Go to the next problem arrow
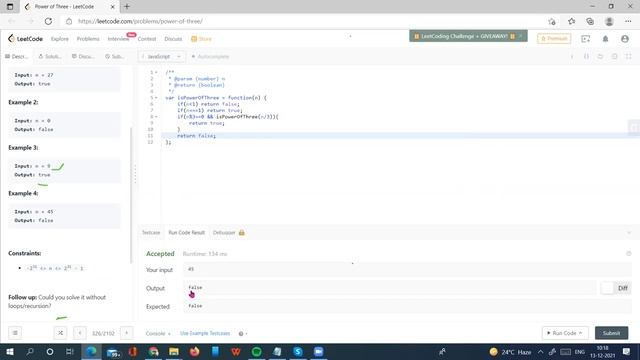Screen dimensions: 640x360 tap(127, 333)
